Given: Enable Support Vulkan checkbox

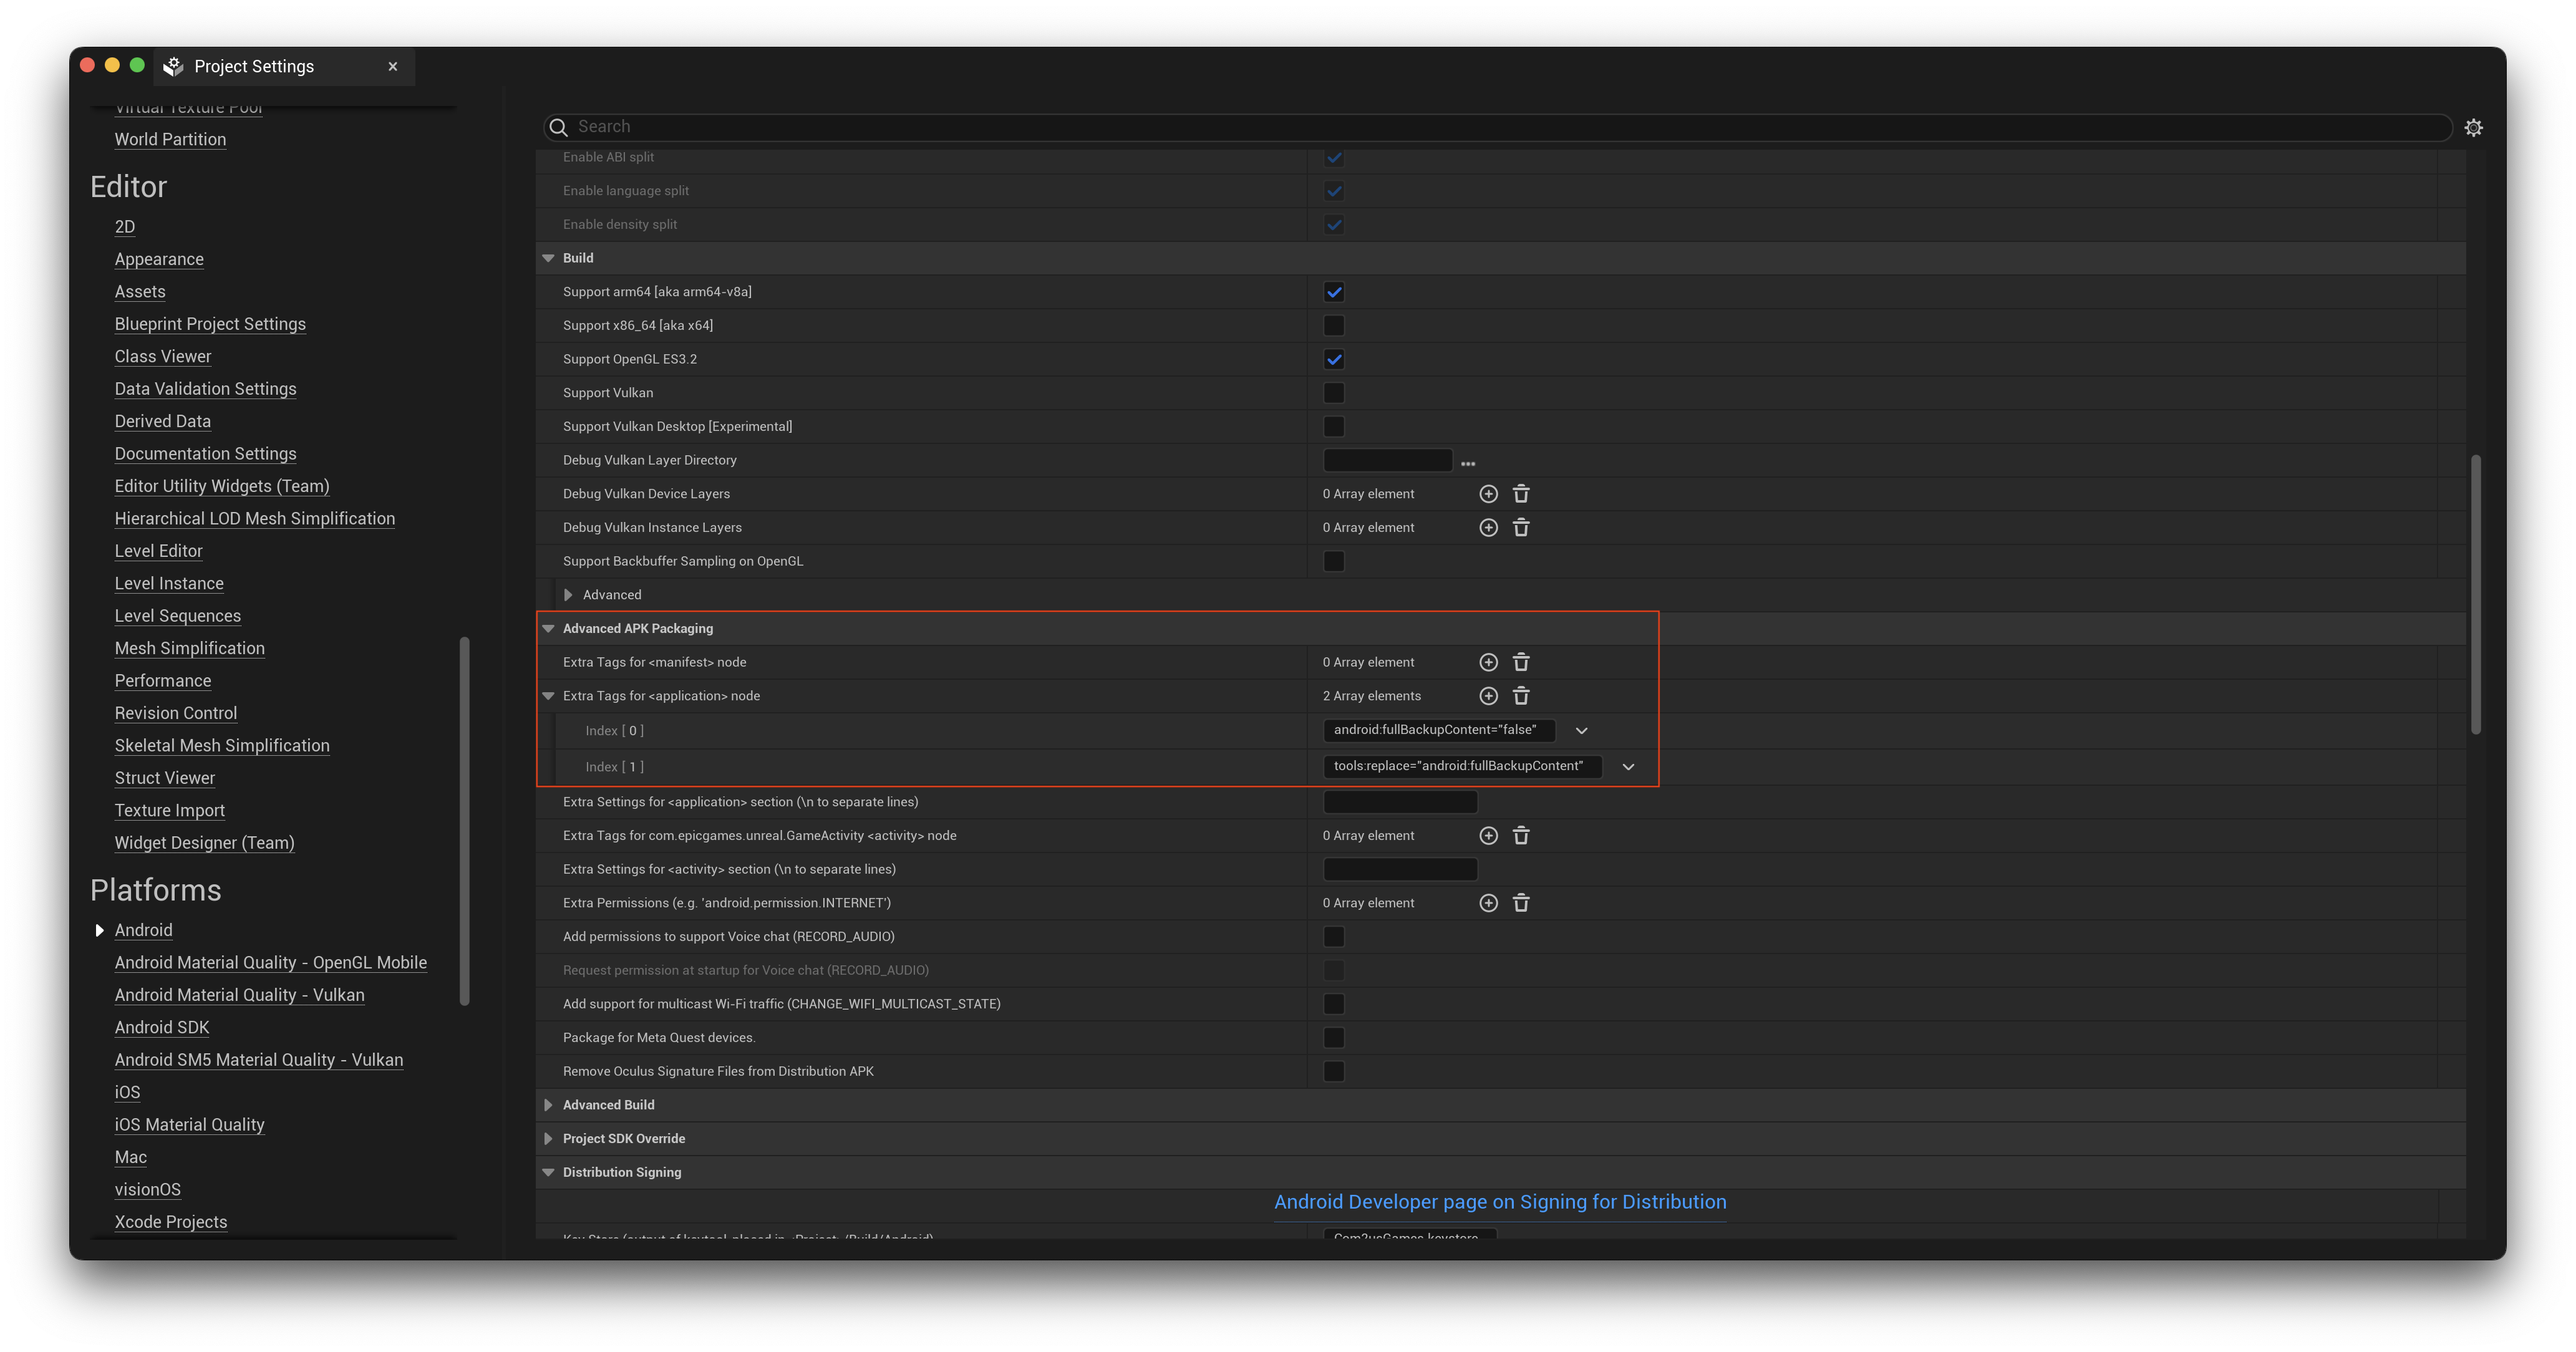Looking at the screenshot, I should click(x=1333, y=393).
